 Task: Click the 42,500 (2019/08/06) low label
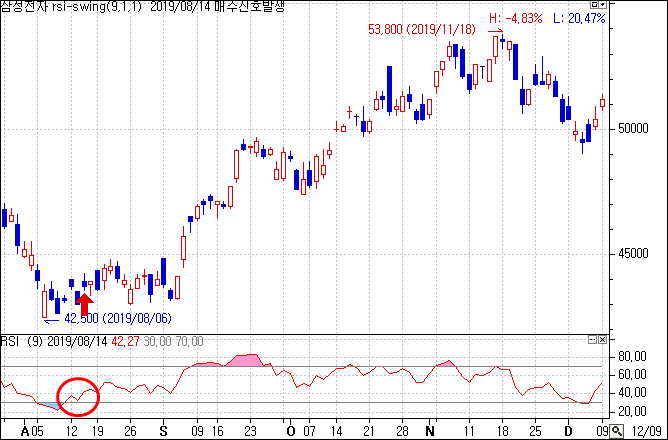118,318
